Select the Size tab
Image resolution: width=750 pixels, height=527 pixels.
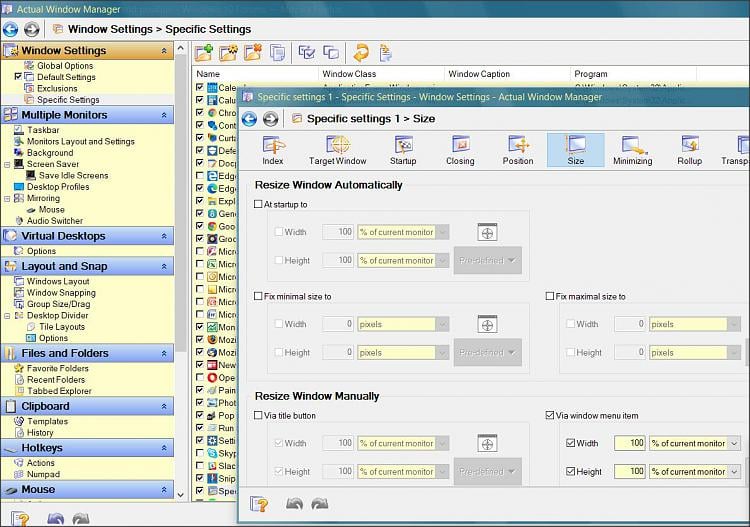[575, 150]
